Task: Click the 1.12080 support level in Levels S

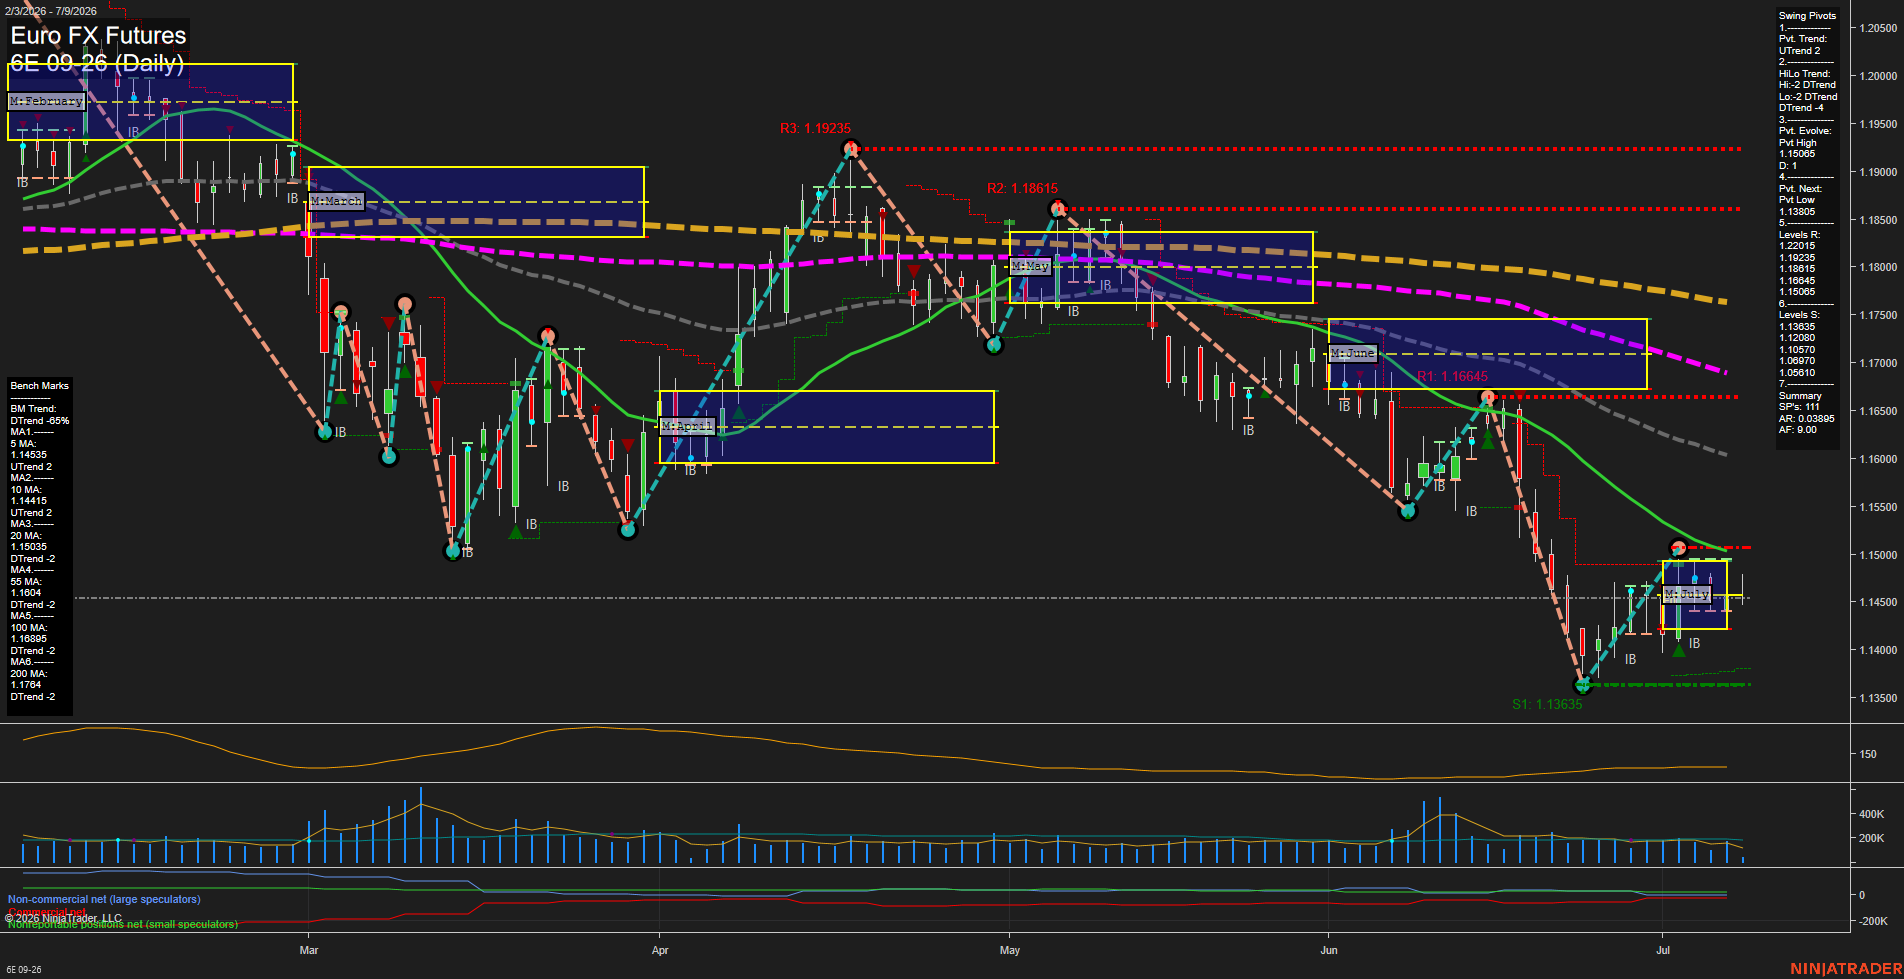Action: click(1797, 338)
